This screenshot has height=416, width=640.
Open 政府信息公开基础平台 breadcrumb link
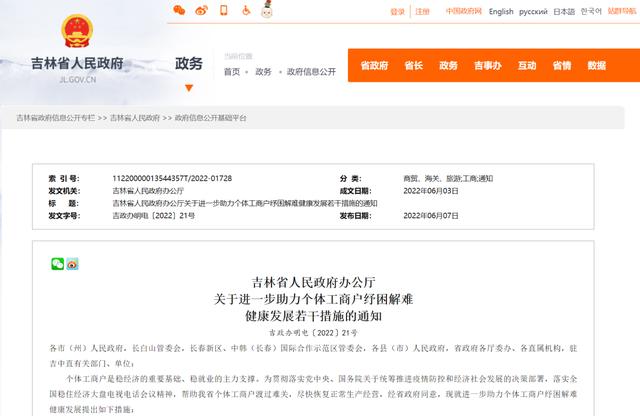click(x=211, y=118)
